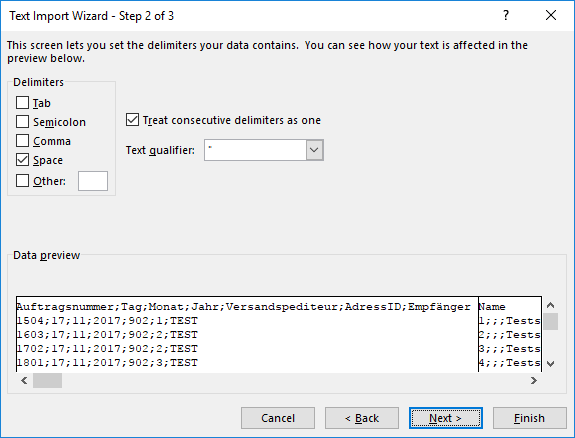Click the Other delimiter text field
The height and width of the screenshot is (438, 575).
[x=93, y=181]
